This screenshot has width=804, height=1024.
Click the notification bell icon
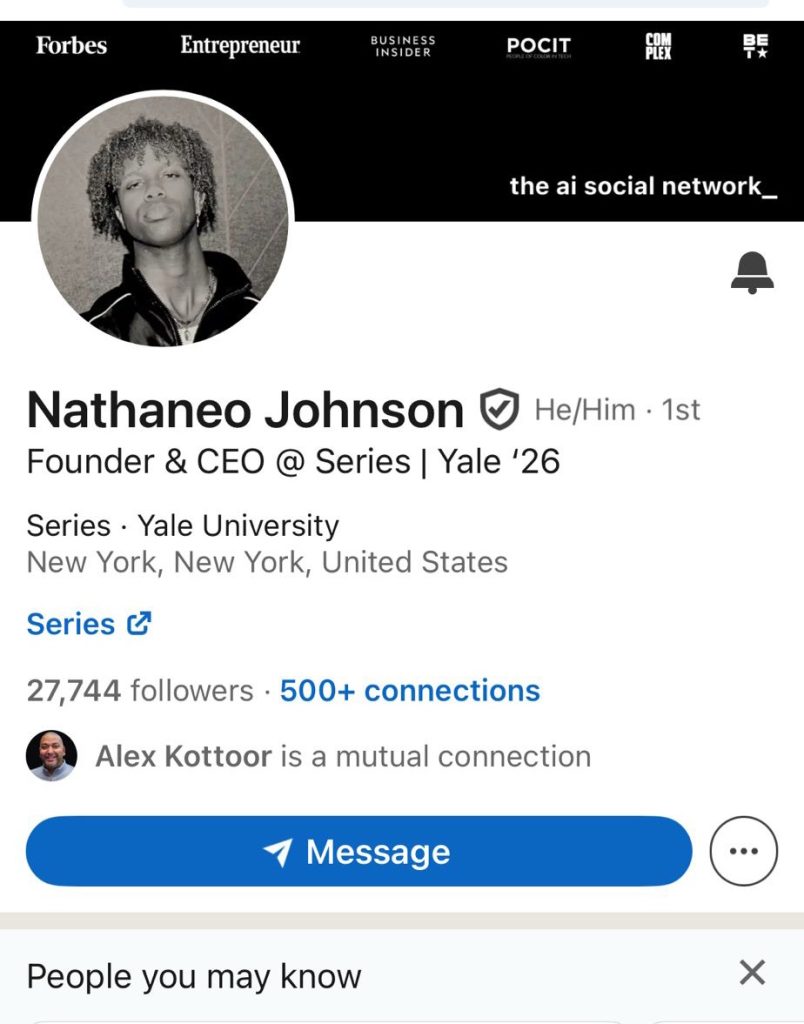752,272
